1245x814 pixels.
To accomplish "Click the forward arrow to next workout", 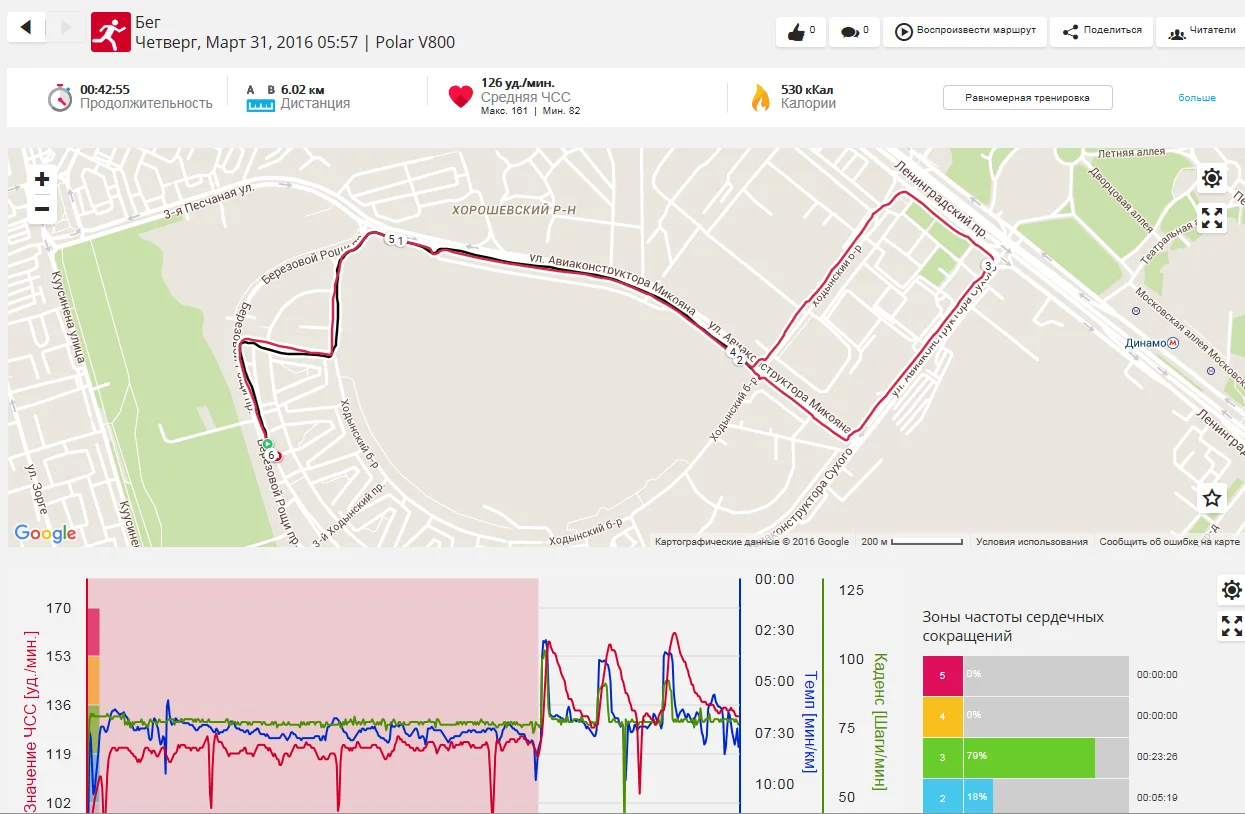I will tap(66, 27).
